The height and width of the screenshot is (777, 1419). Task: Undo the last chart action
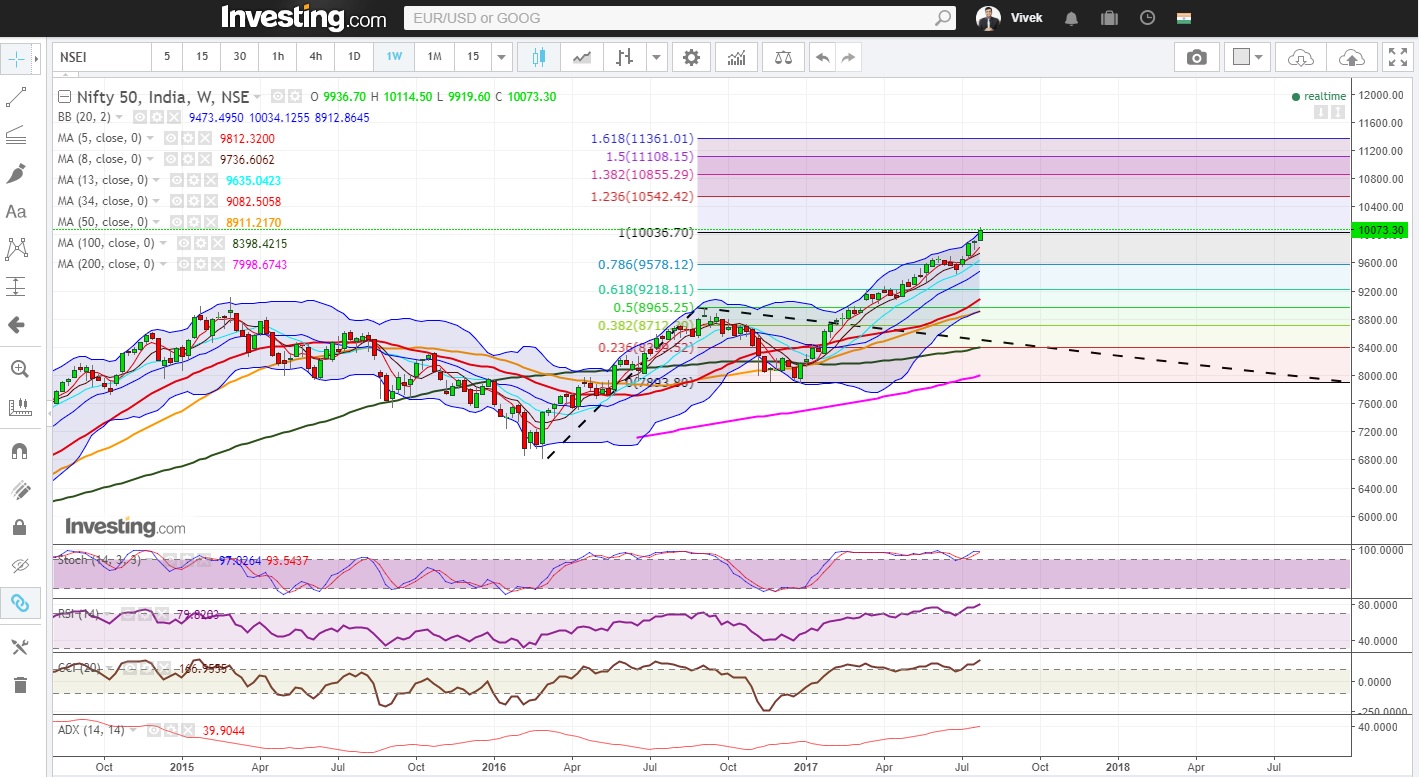pyautogui.click(x=822, y=57)
